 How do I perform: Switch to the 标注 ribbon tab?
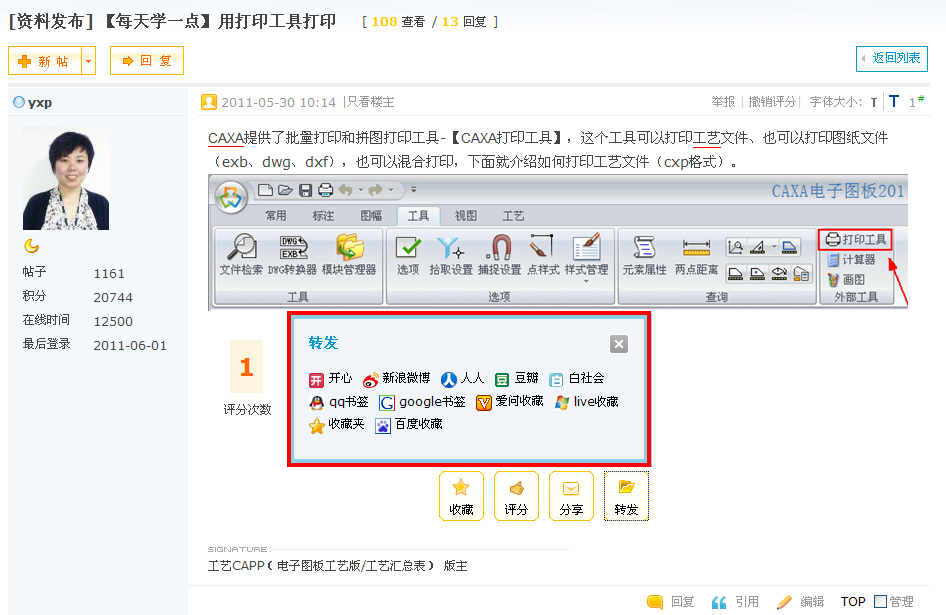[x=323, y=215]
